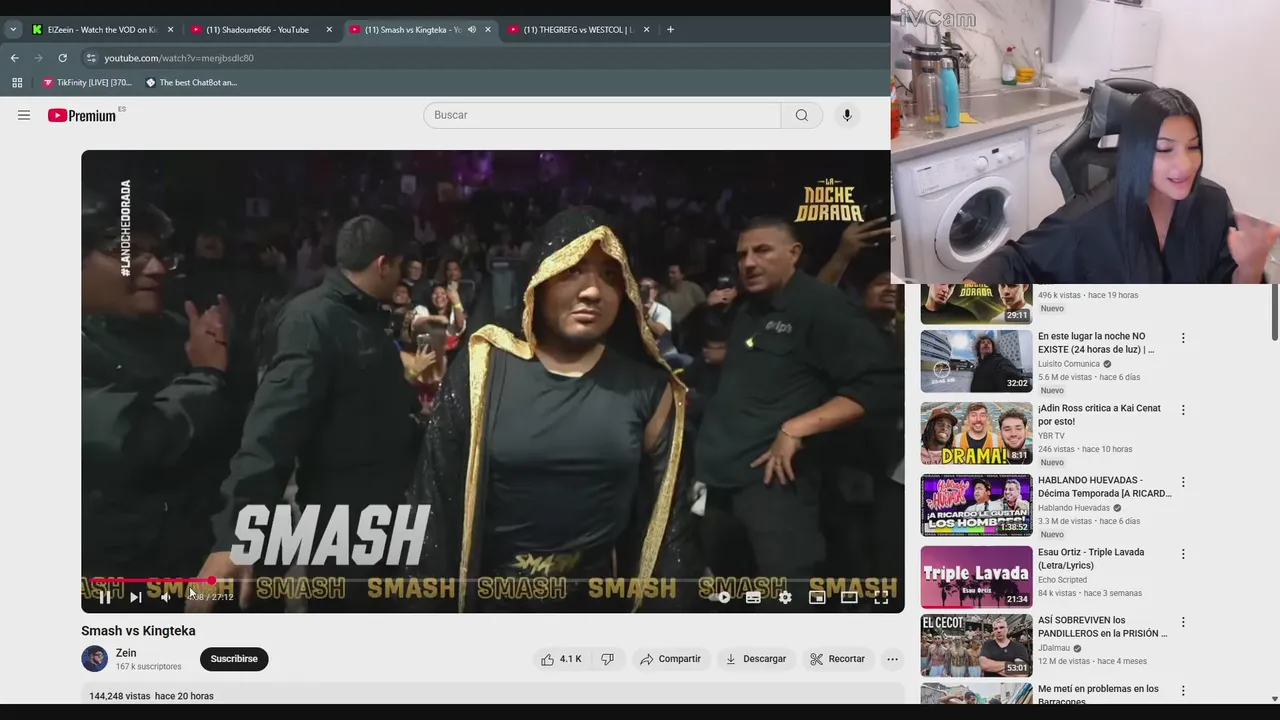Image resolution: width=1280 pixels, height=720 pixels.
Task: Pause the video playback
Action: pyautogui.click(x=105, y=597)
